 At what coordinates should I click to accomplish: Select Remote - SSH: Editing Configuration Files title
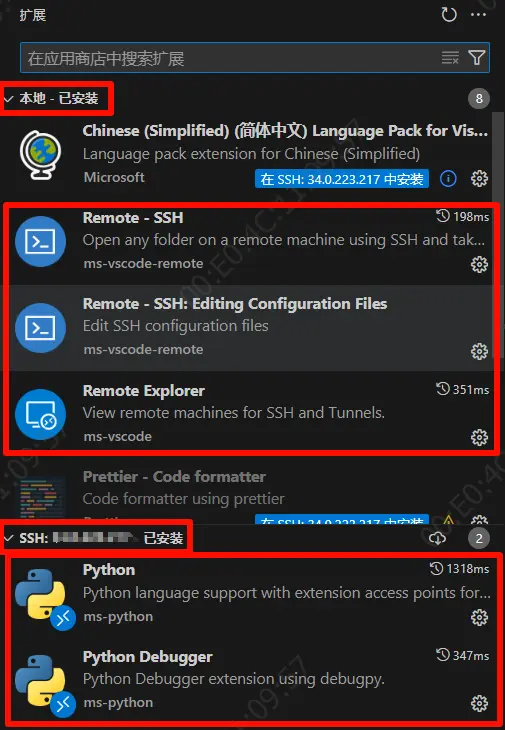[x=235, y=304]
